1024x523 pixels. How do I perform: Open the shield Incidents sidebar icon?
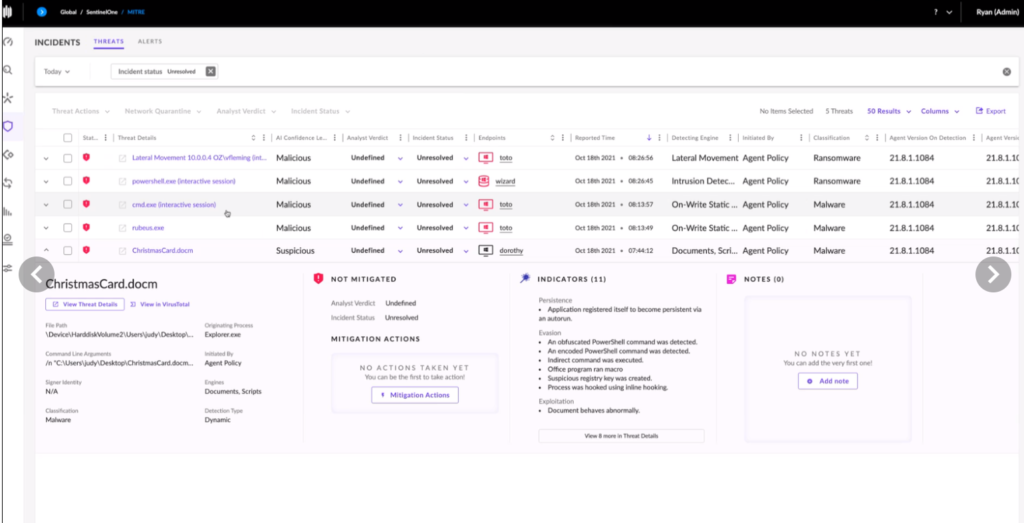(8, 126)
